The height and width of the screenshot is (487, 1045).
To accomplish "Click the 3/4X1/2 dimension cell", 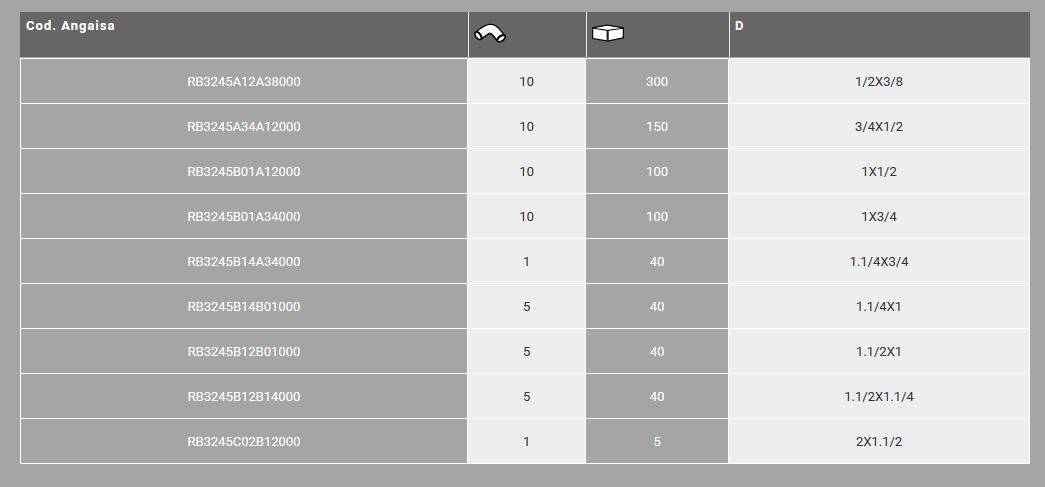I will click(x=879, y=127).
